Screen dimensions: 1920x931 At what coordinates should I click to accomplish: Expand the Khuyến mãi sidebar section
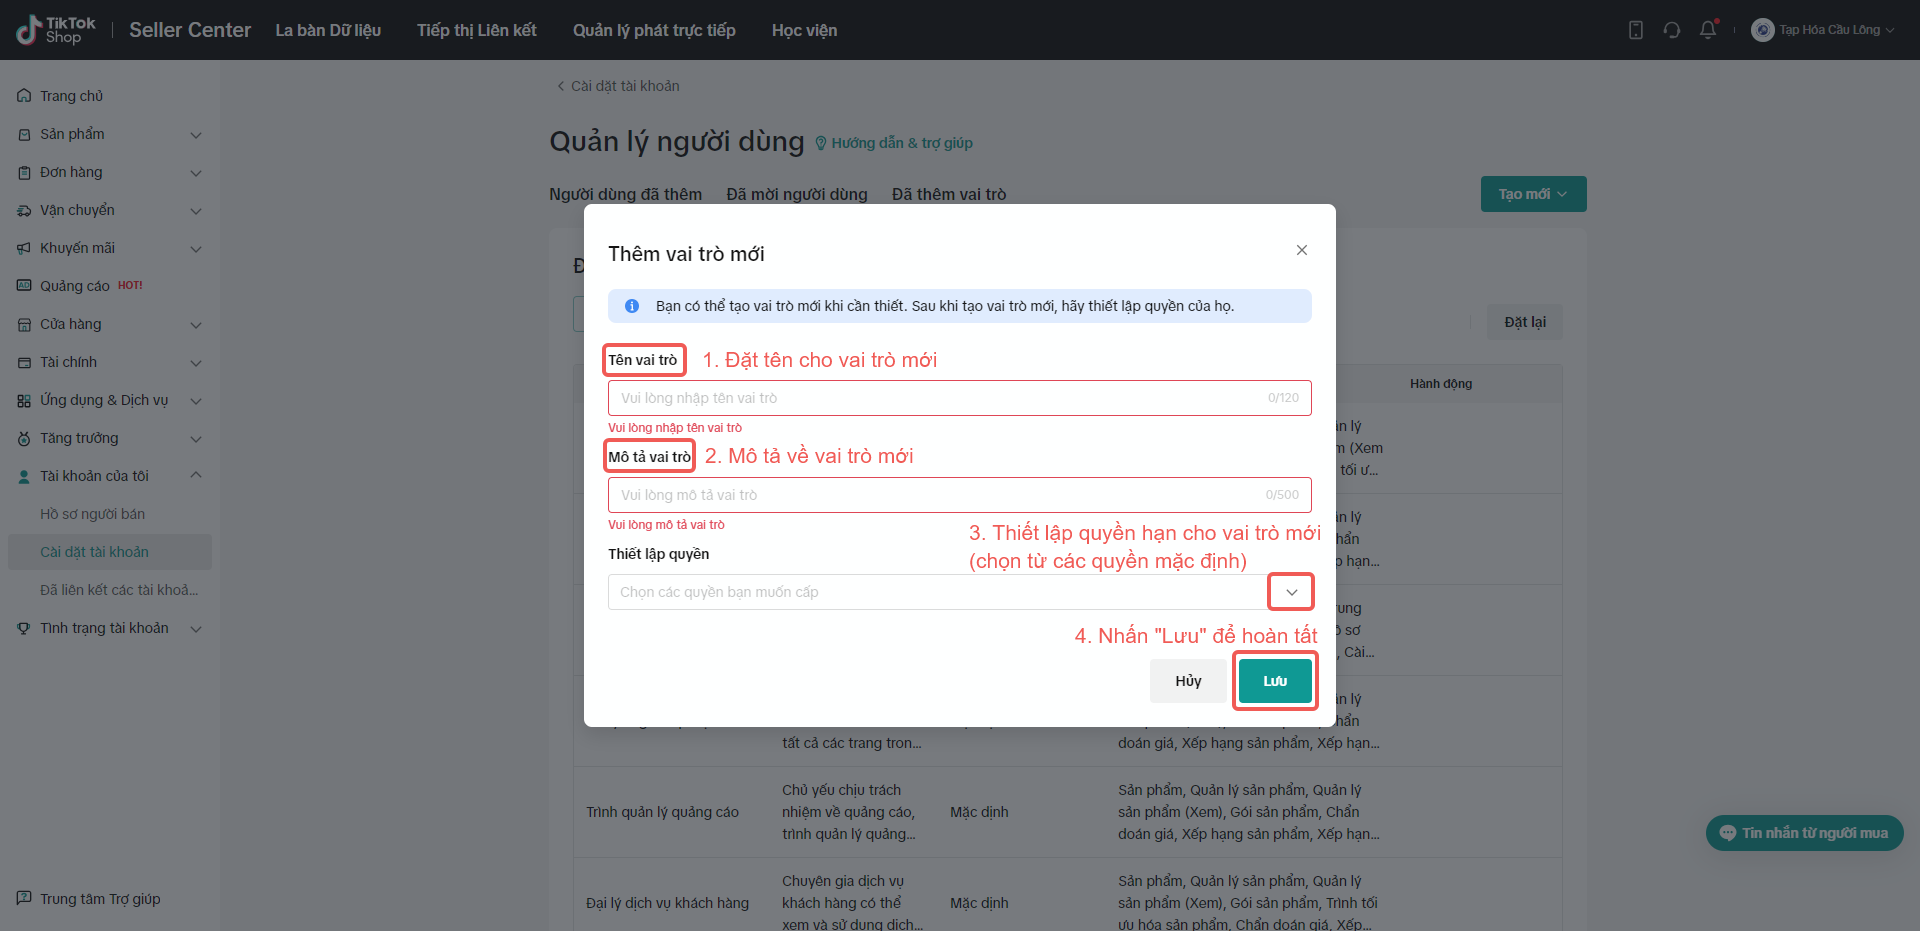196,249
